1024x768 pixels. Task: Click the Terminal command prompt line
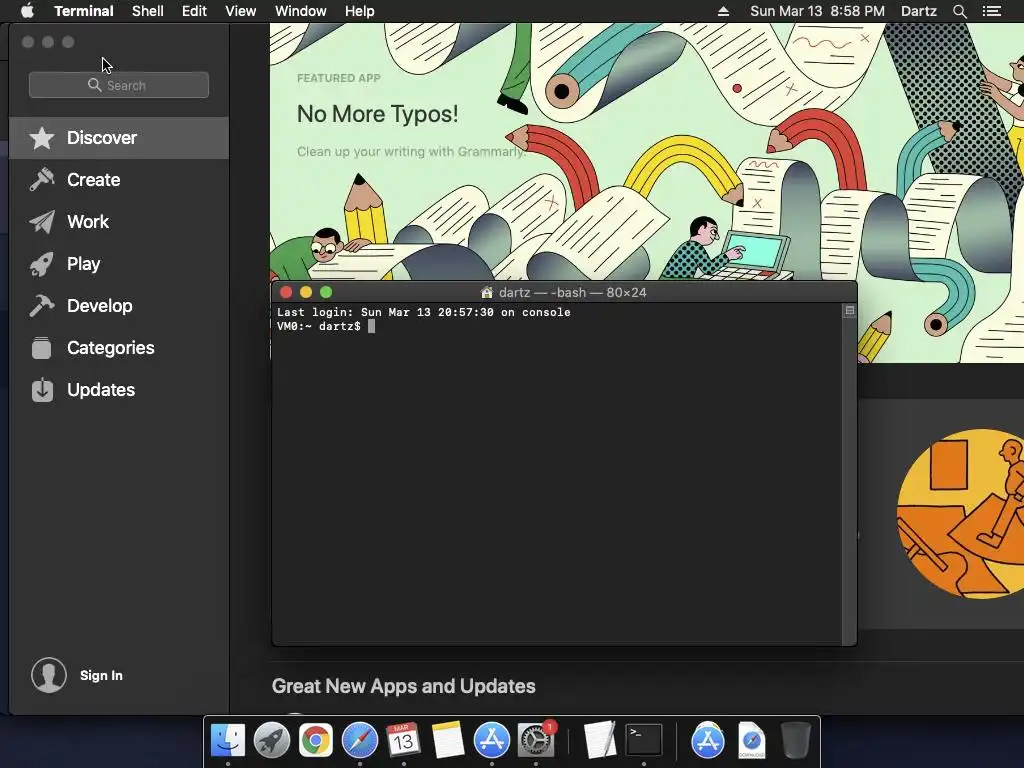click(x=326, y=326)
